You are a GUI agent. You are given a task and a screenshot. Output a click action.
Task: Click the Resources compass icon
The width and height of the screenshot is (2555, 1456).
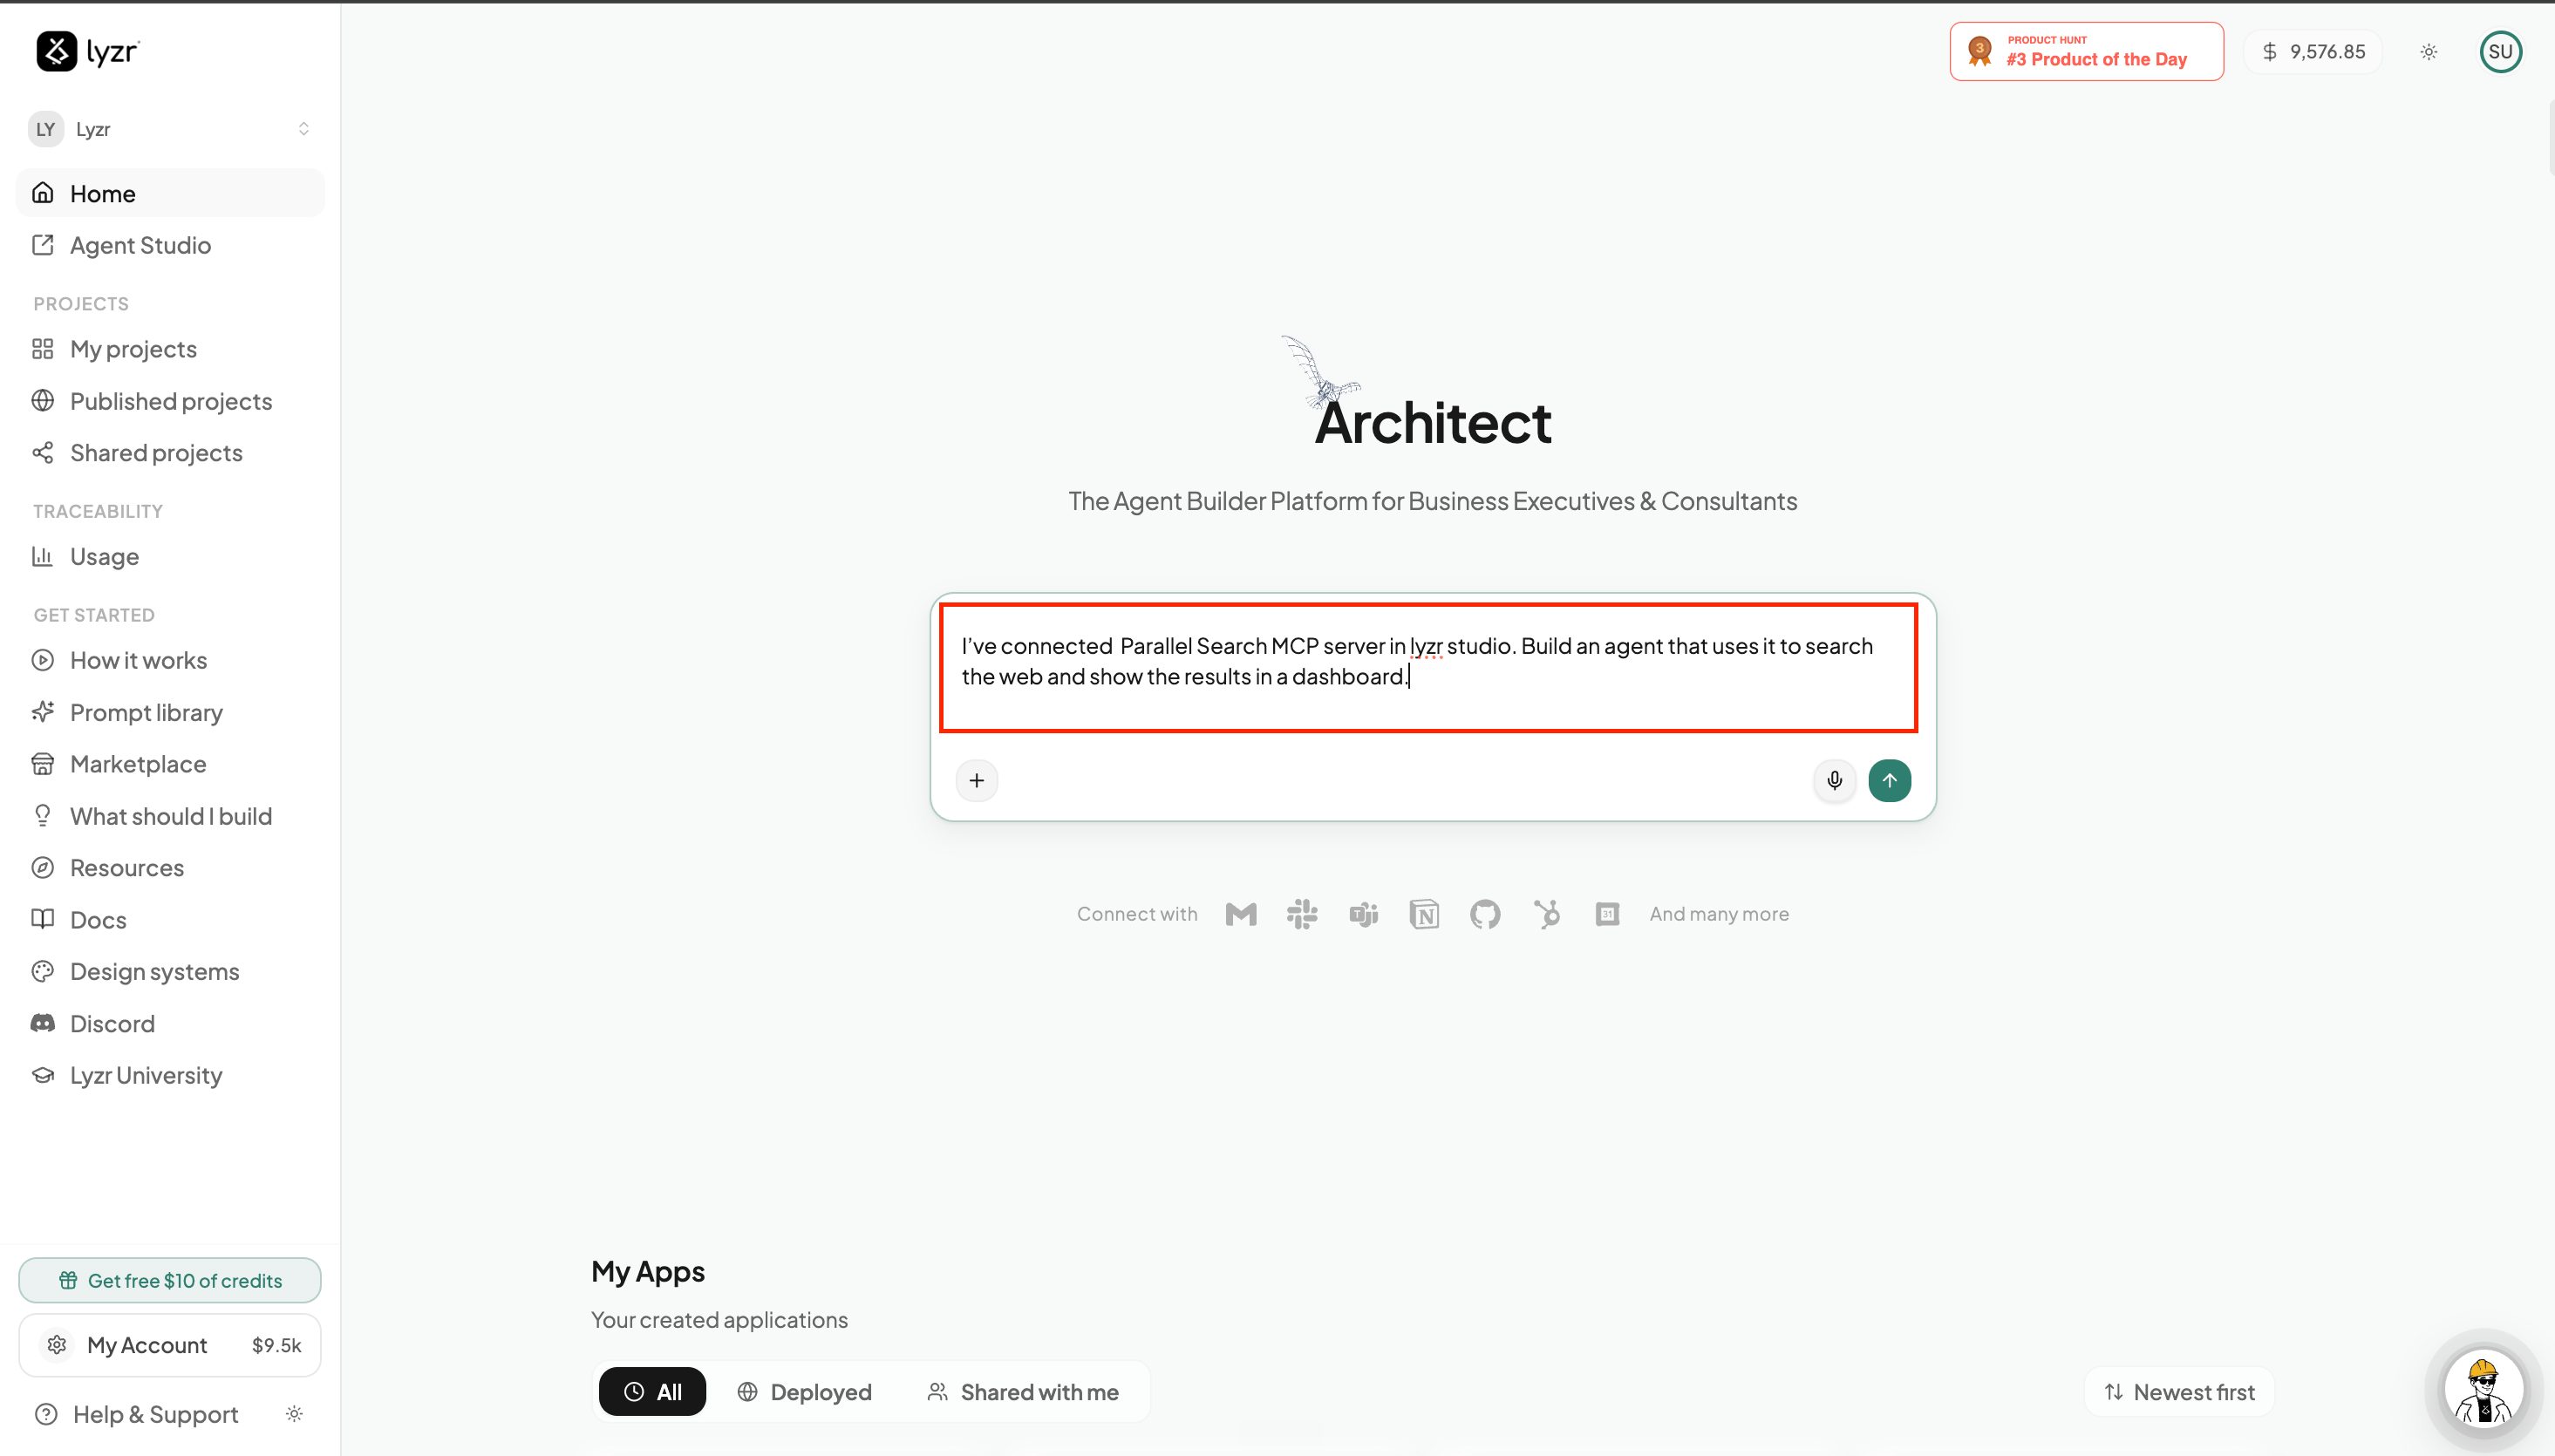click(x=42, y=867)
